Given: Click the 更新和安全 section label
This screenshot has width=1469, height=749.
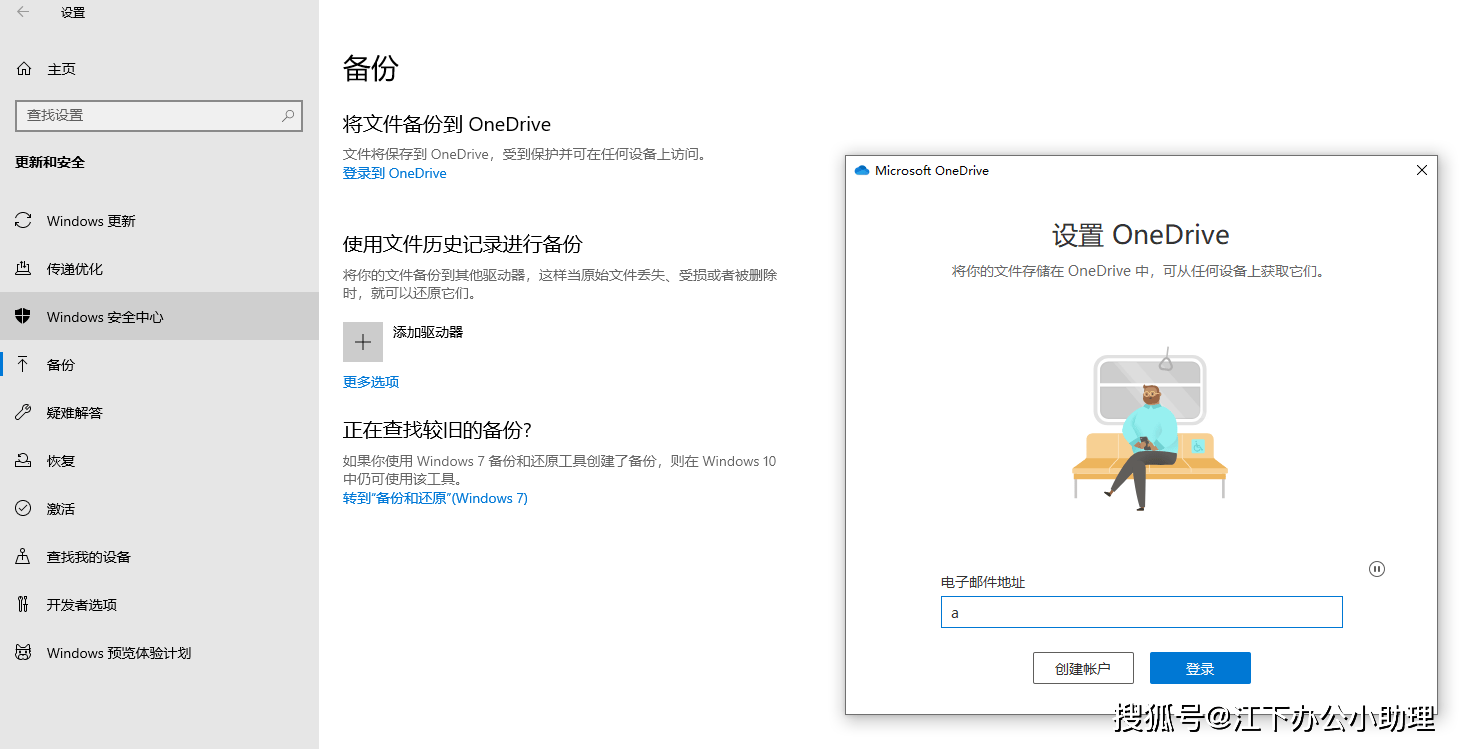Looking at the screenshot, I should click(x=50, y=162).
